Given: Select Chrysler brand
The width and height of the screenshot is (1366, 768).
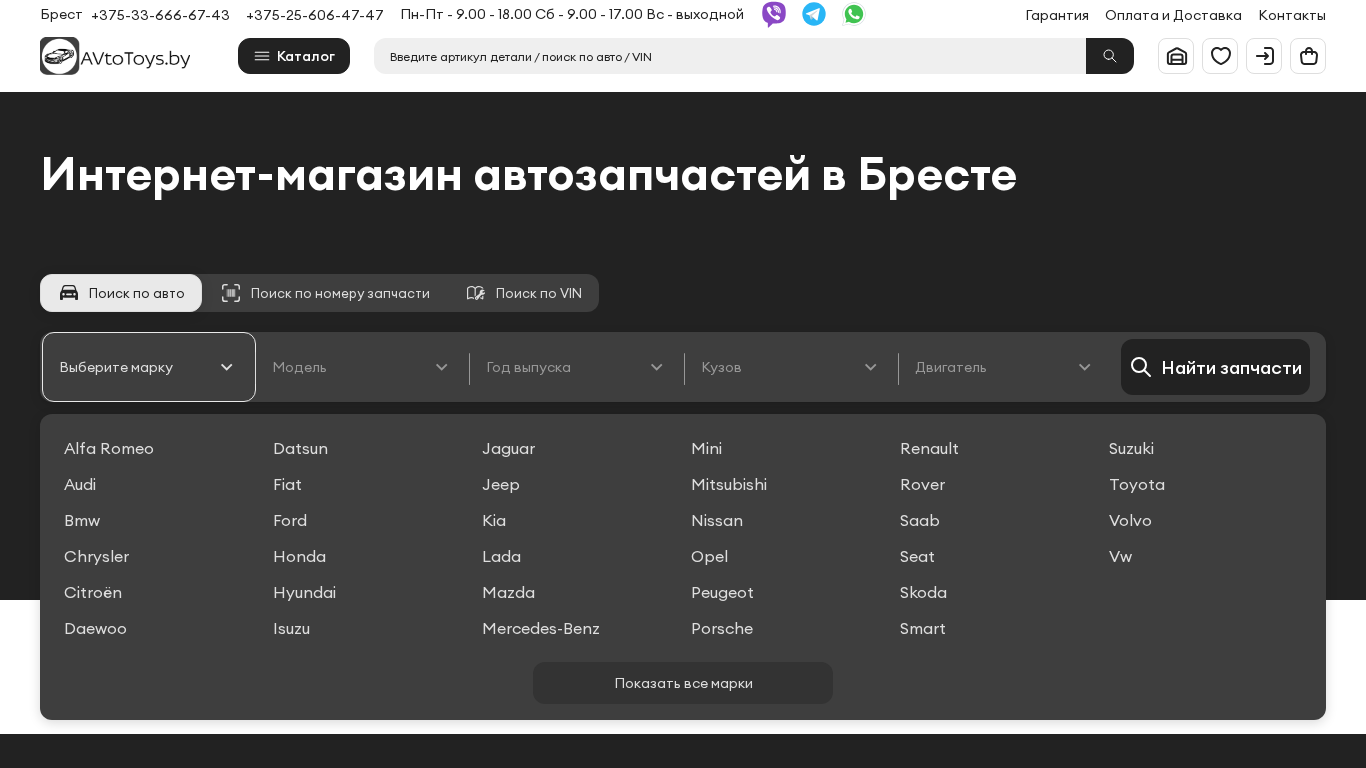Looking at the screenshot, I should pyautogui.click(x=96, y=556).
